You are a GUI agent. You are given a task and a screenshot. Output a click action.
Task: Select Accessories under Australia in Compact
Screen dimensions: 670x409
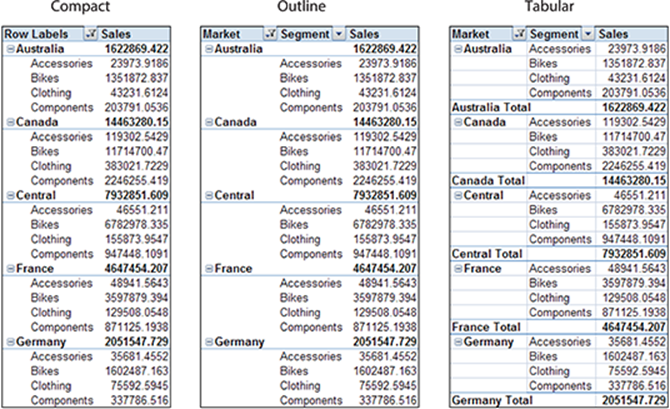point(62,64)
